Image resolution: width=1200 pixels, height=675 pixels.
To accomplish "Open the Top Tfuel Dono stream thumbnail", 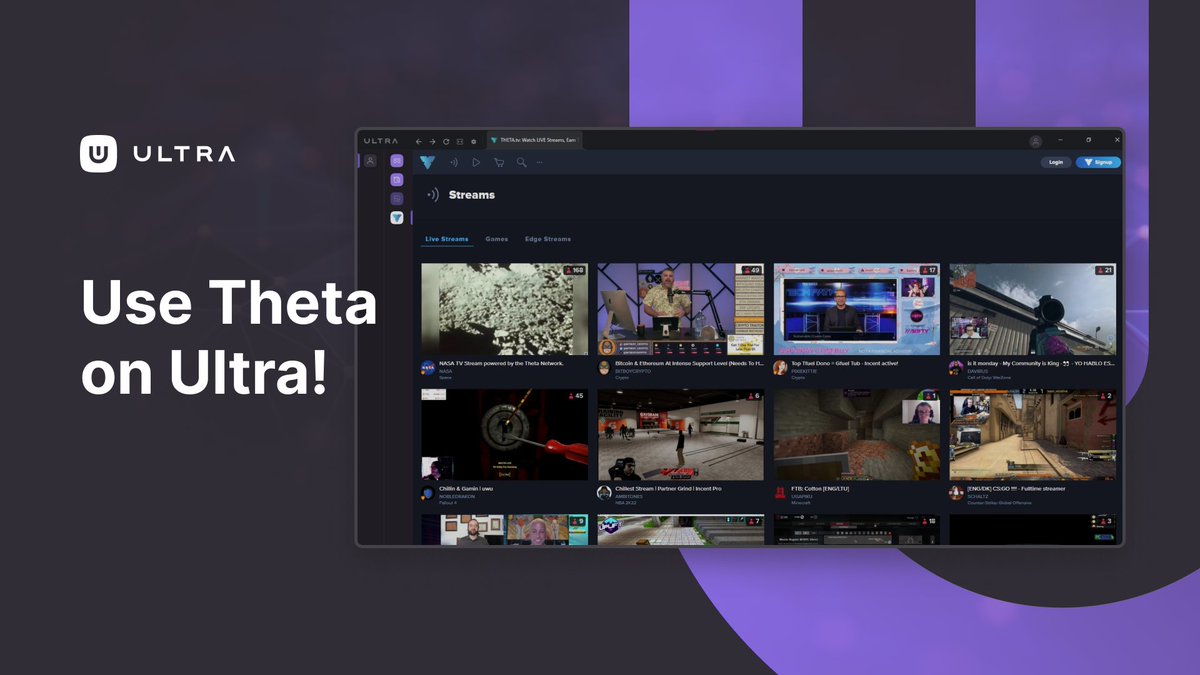I will coord(857,309).
